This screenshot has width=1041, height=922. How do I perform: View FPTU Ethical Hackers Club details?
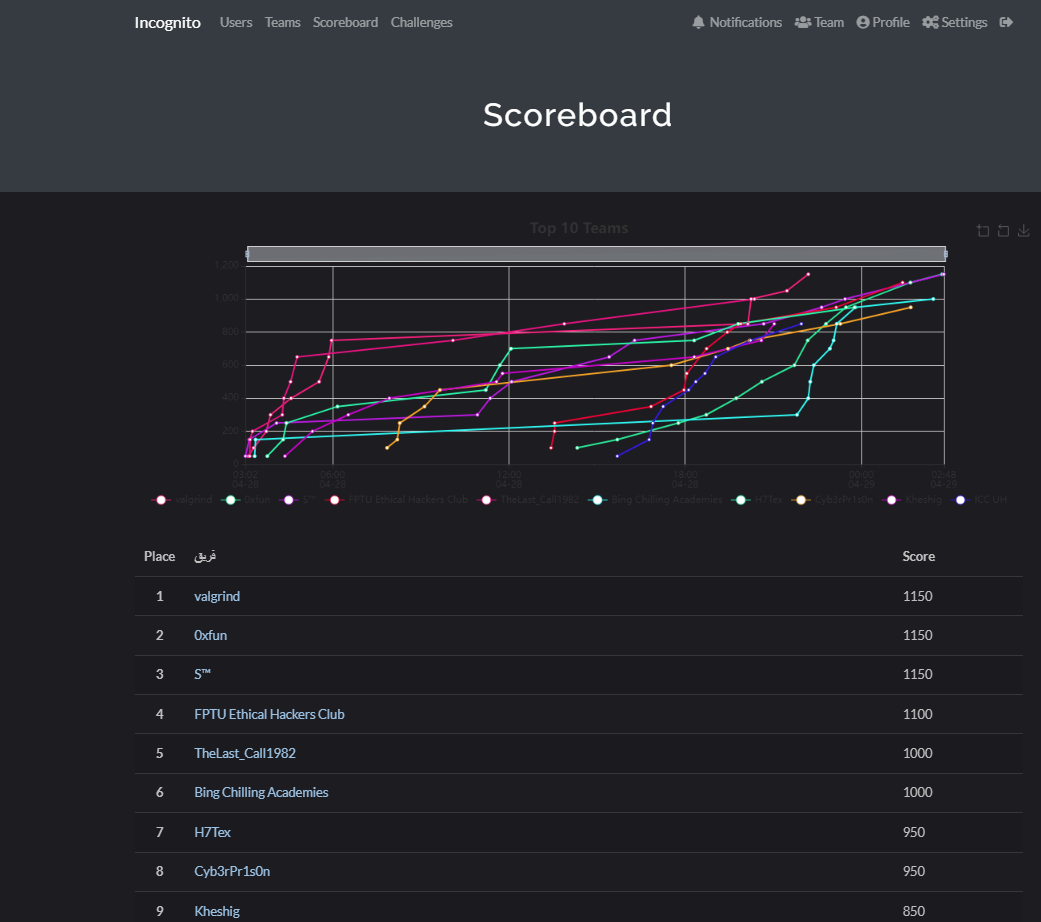click(x=269, y=713)
